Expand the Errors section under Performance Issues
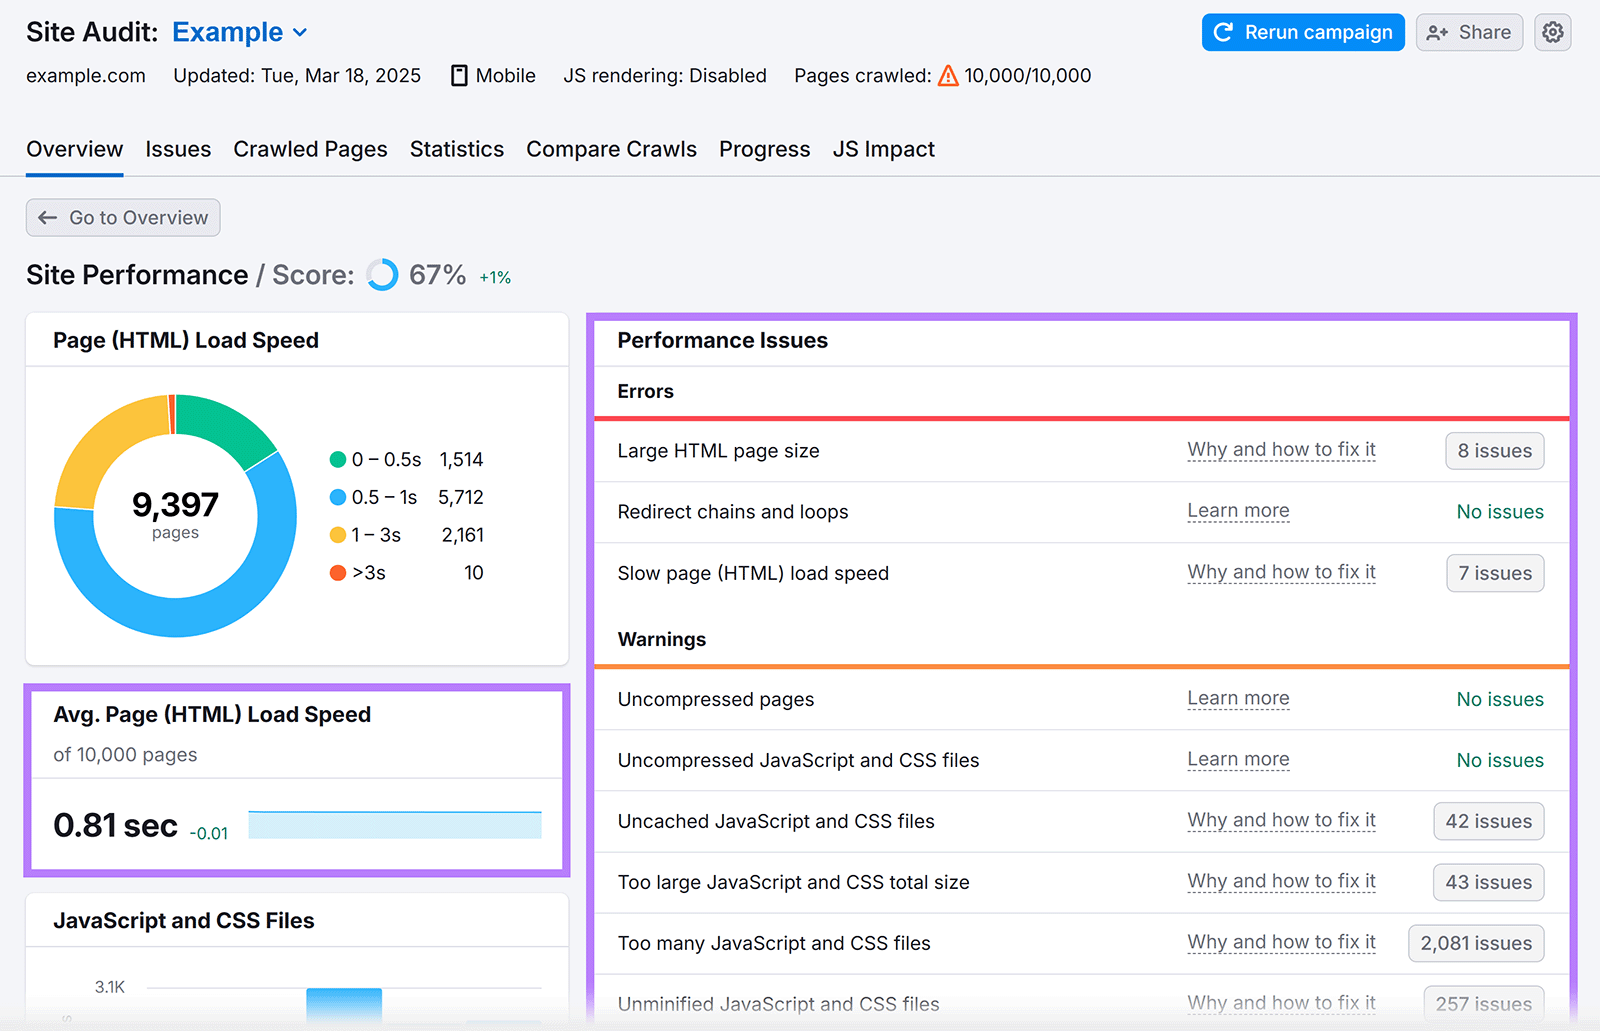This screenshot has width=1600, height=1031. coord(645,391)
